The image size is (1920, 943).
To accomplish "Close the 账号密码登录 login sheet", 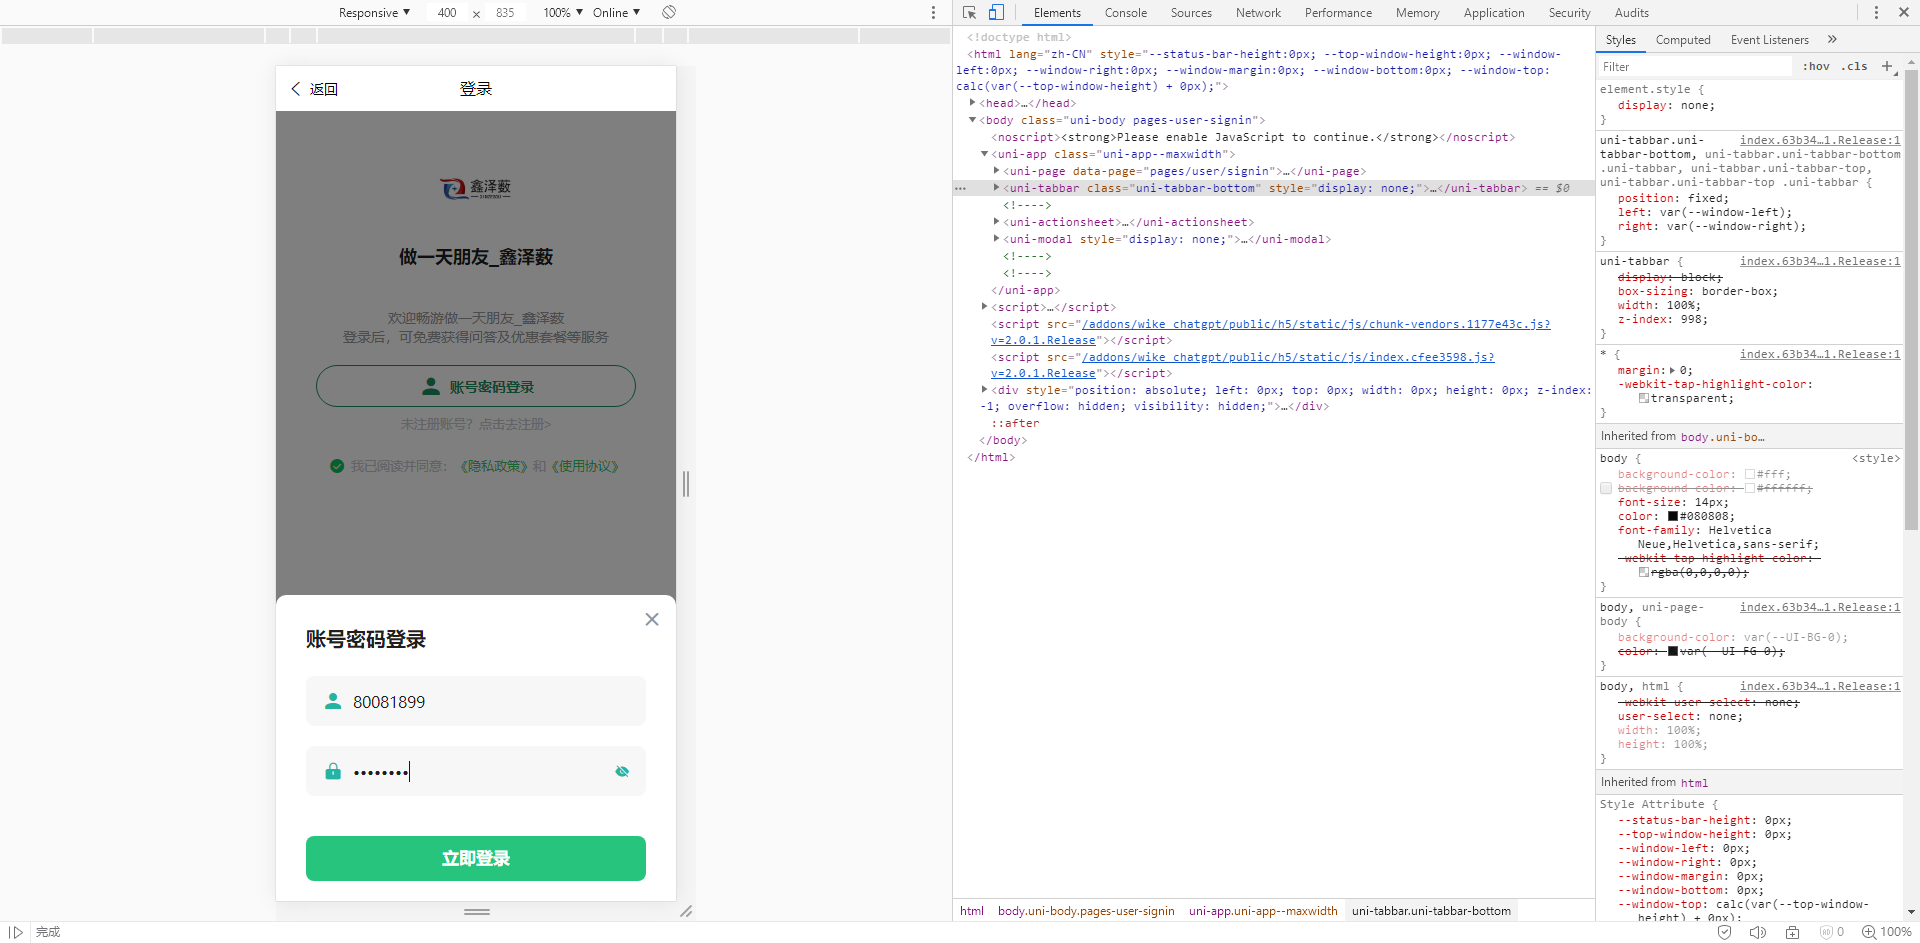I will coord(652,619).
